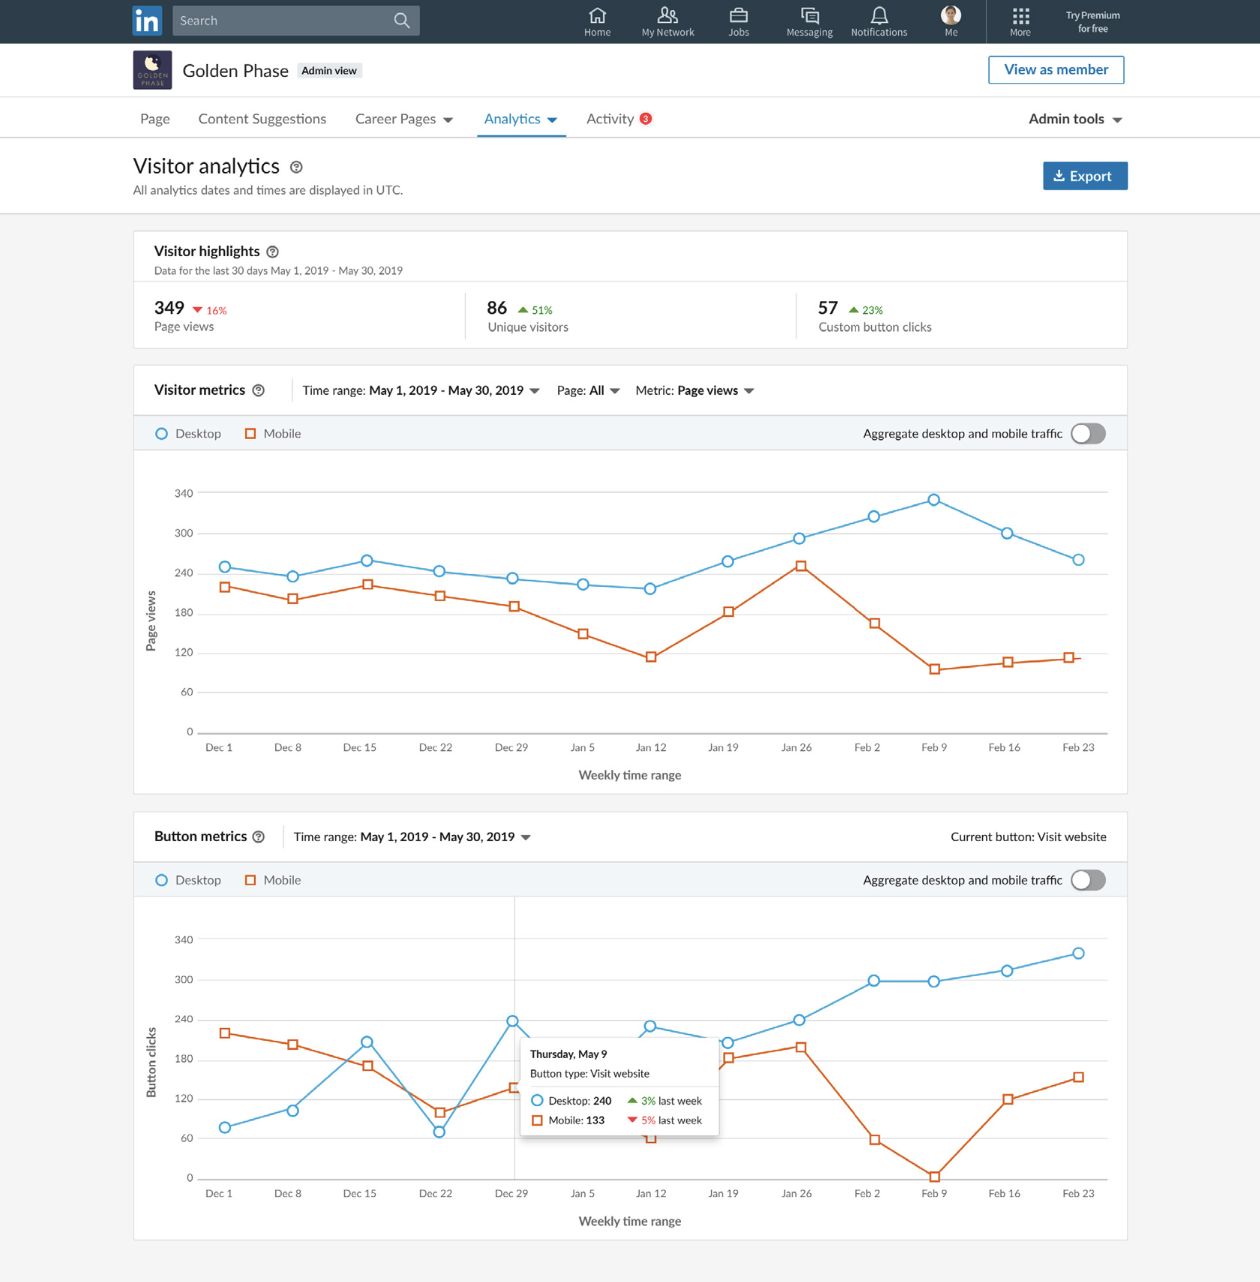Switch to the Content Suggestions tab
Viewport: 1260px width, 1282px height.
pyautogui.click(x=262, y=119)
